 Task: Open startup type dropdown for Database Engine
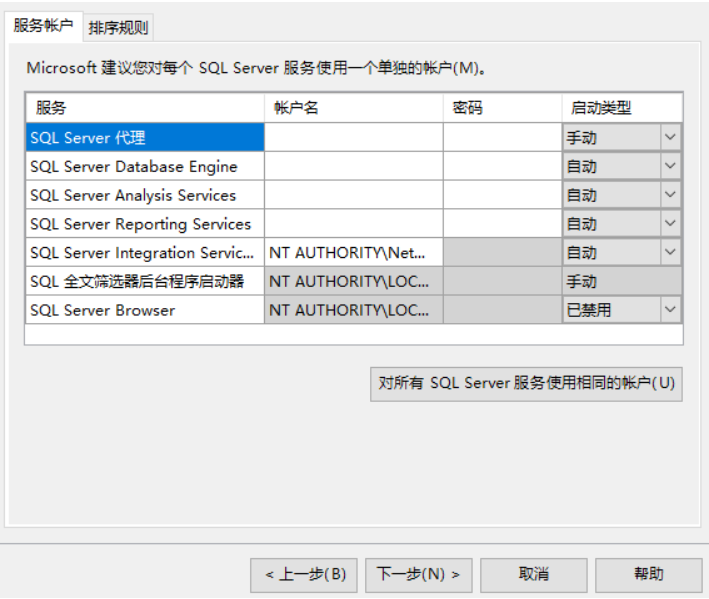click(670, 166)
